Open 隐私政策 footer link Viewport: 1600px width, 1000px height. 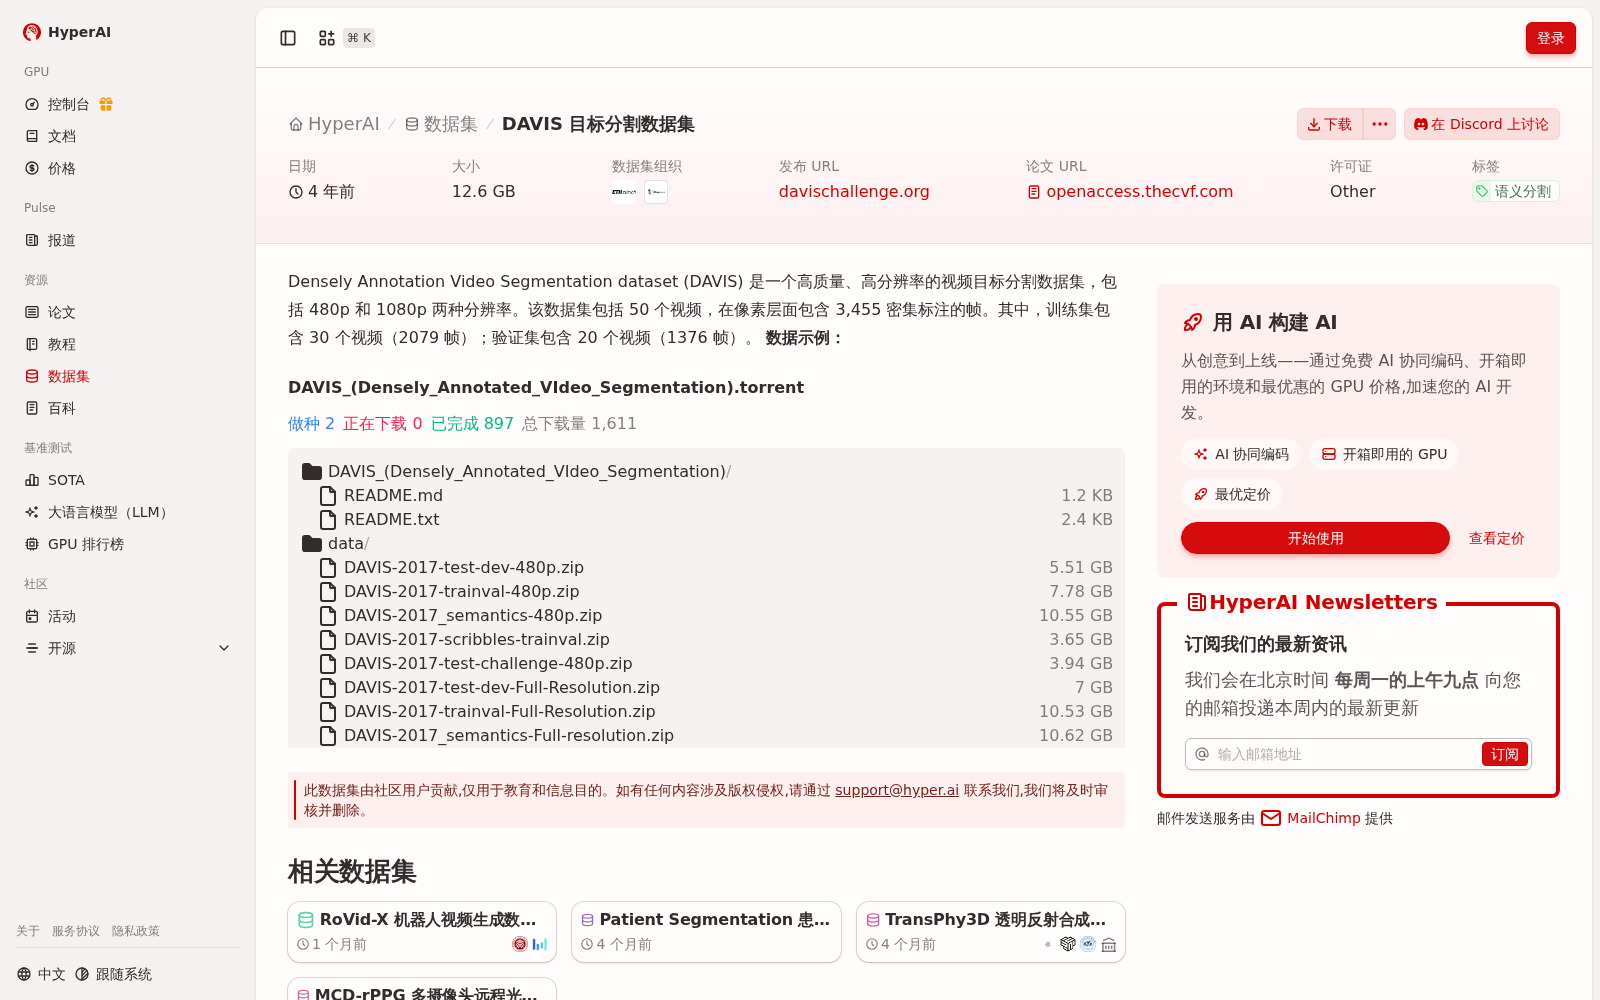[x=136, y=931]
